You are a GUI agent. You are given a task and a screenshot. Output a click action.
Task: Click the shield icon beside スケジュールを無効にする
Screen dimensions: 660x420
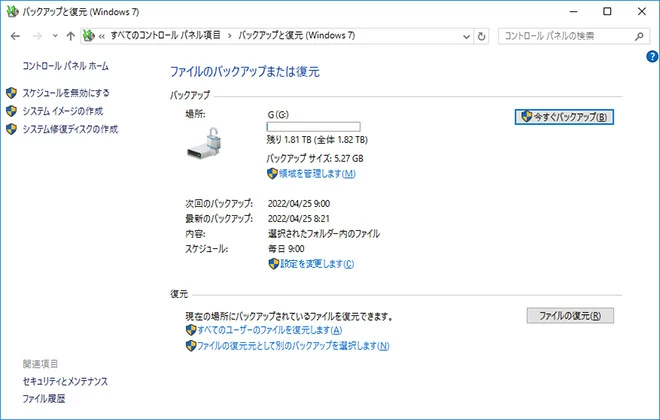[x=11, y=93]
